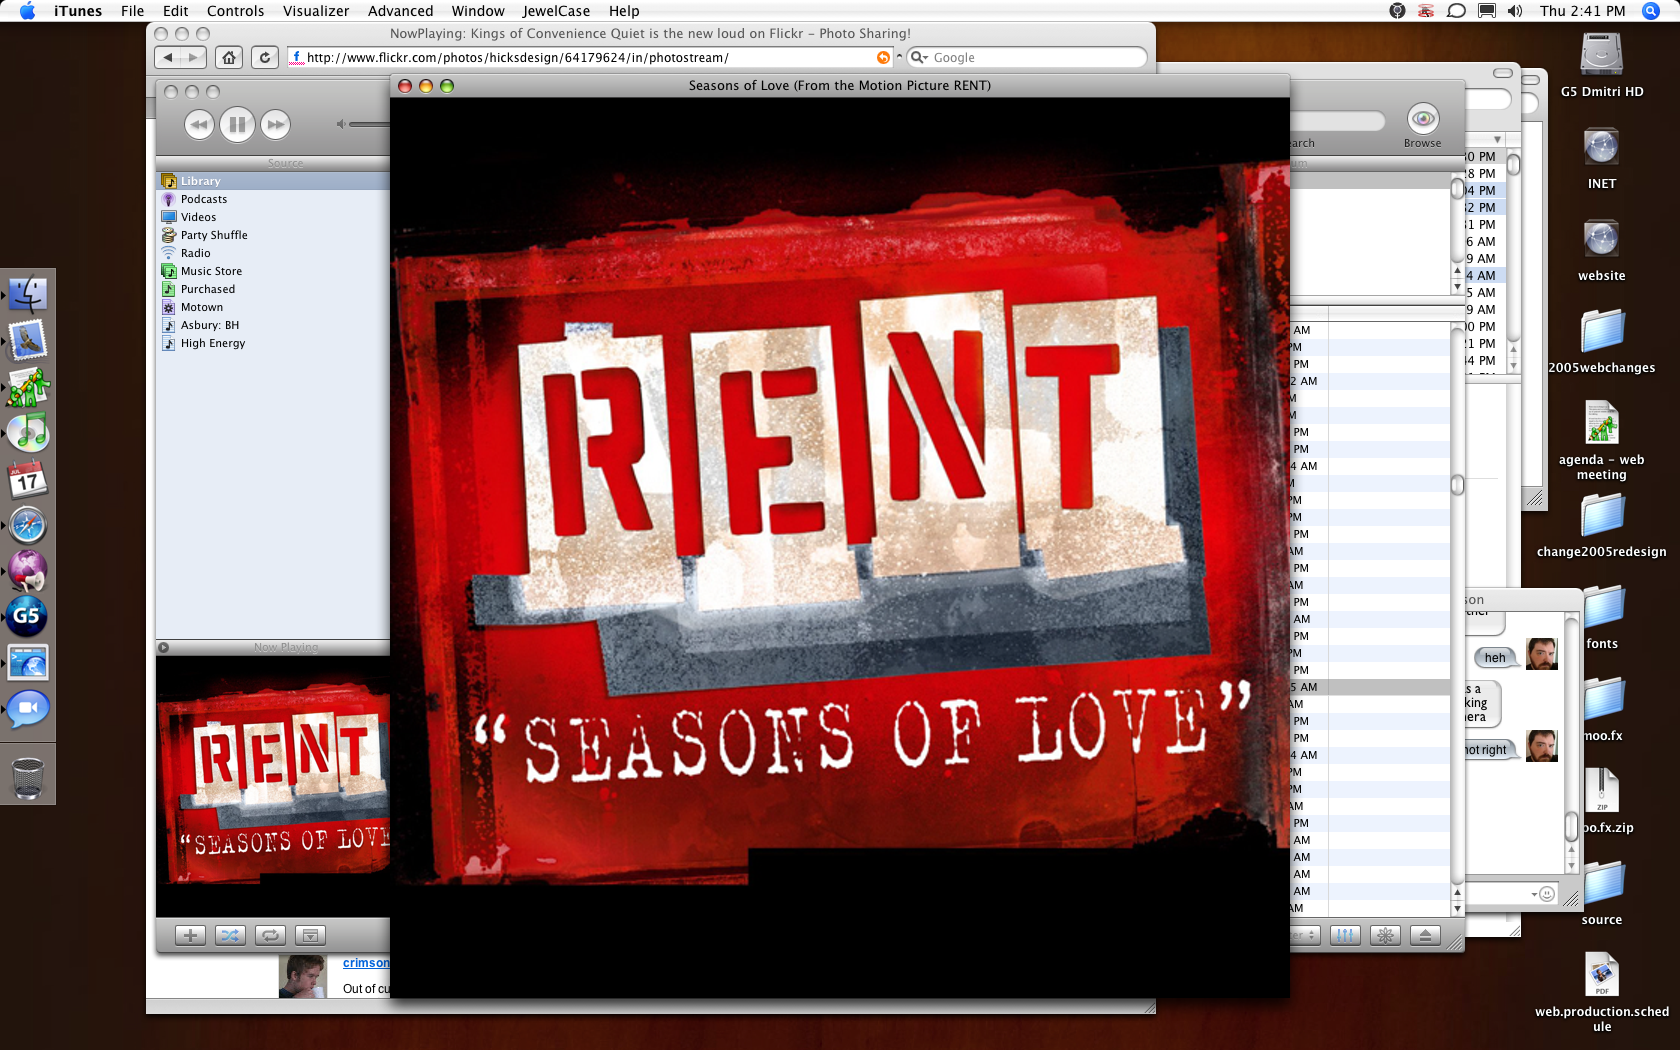Open iChat from the Dock
The image size is (1680, 1050).
28,709
